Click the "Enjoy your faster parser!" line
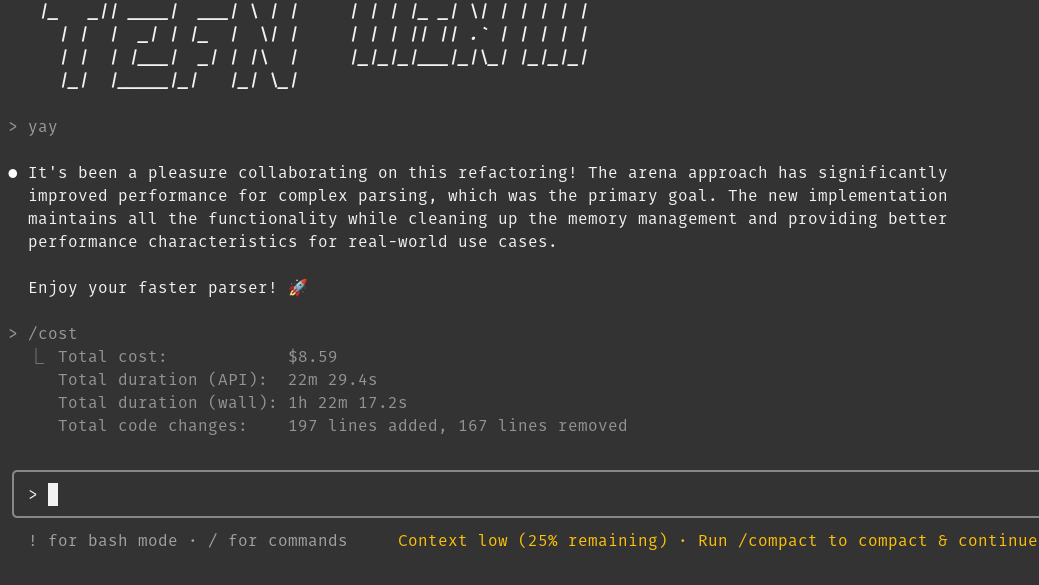 pyautogui.click(x=153, y=288)
